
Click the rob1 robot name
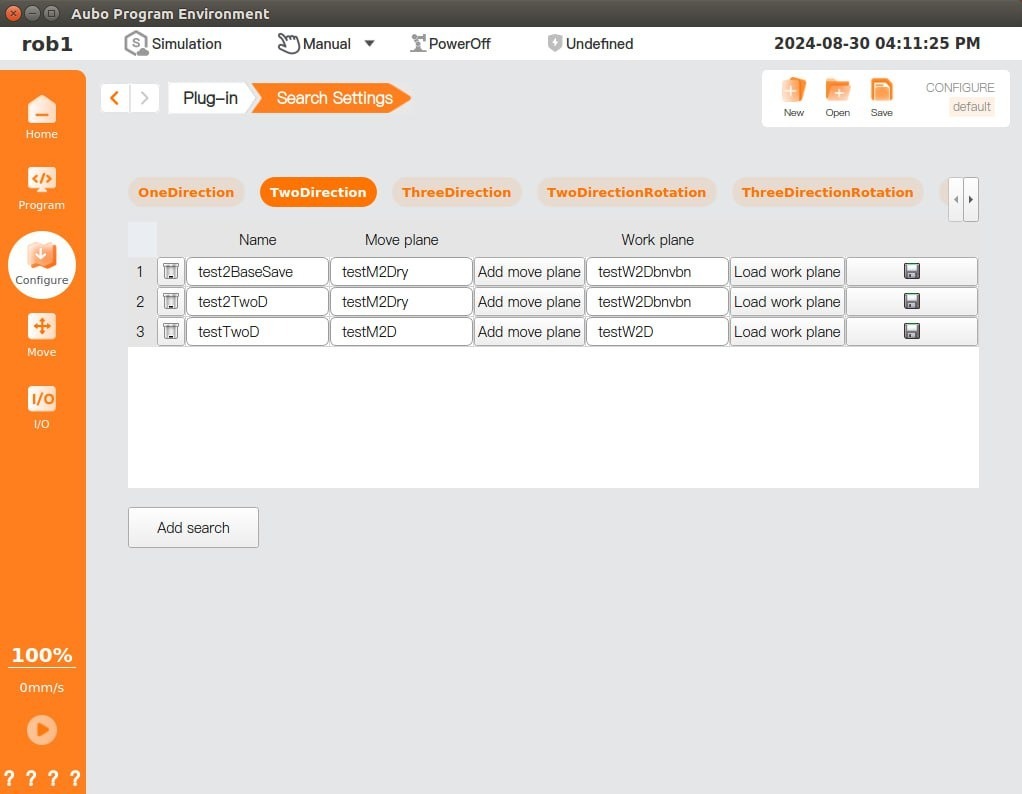pyautogui.click(x=47, y=44)
